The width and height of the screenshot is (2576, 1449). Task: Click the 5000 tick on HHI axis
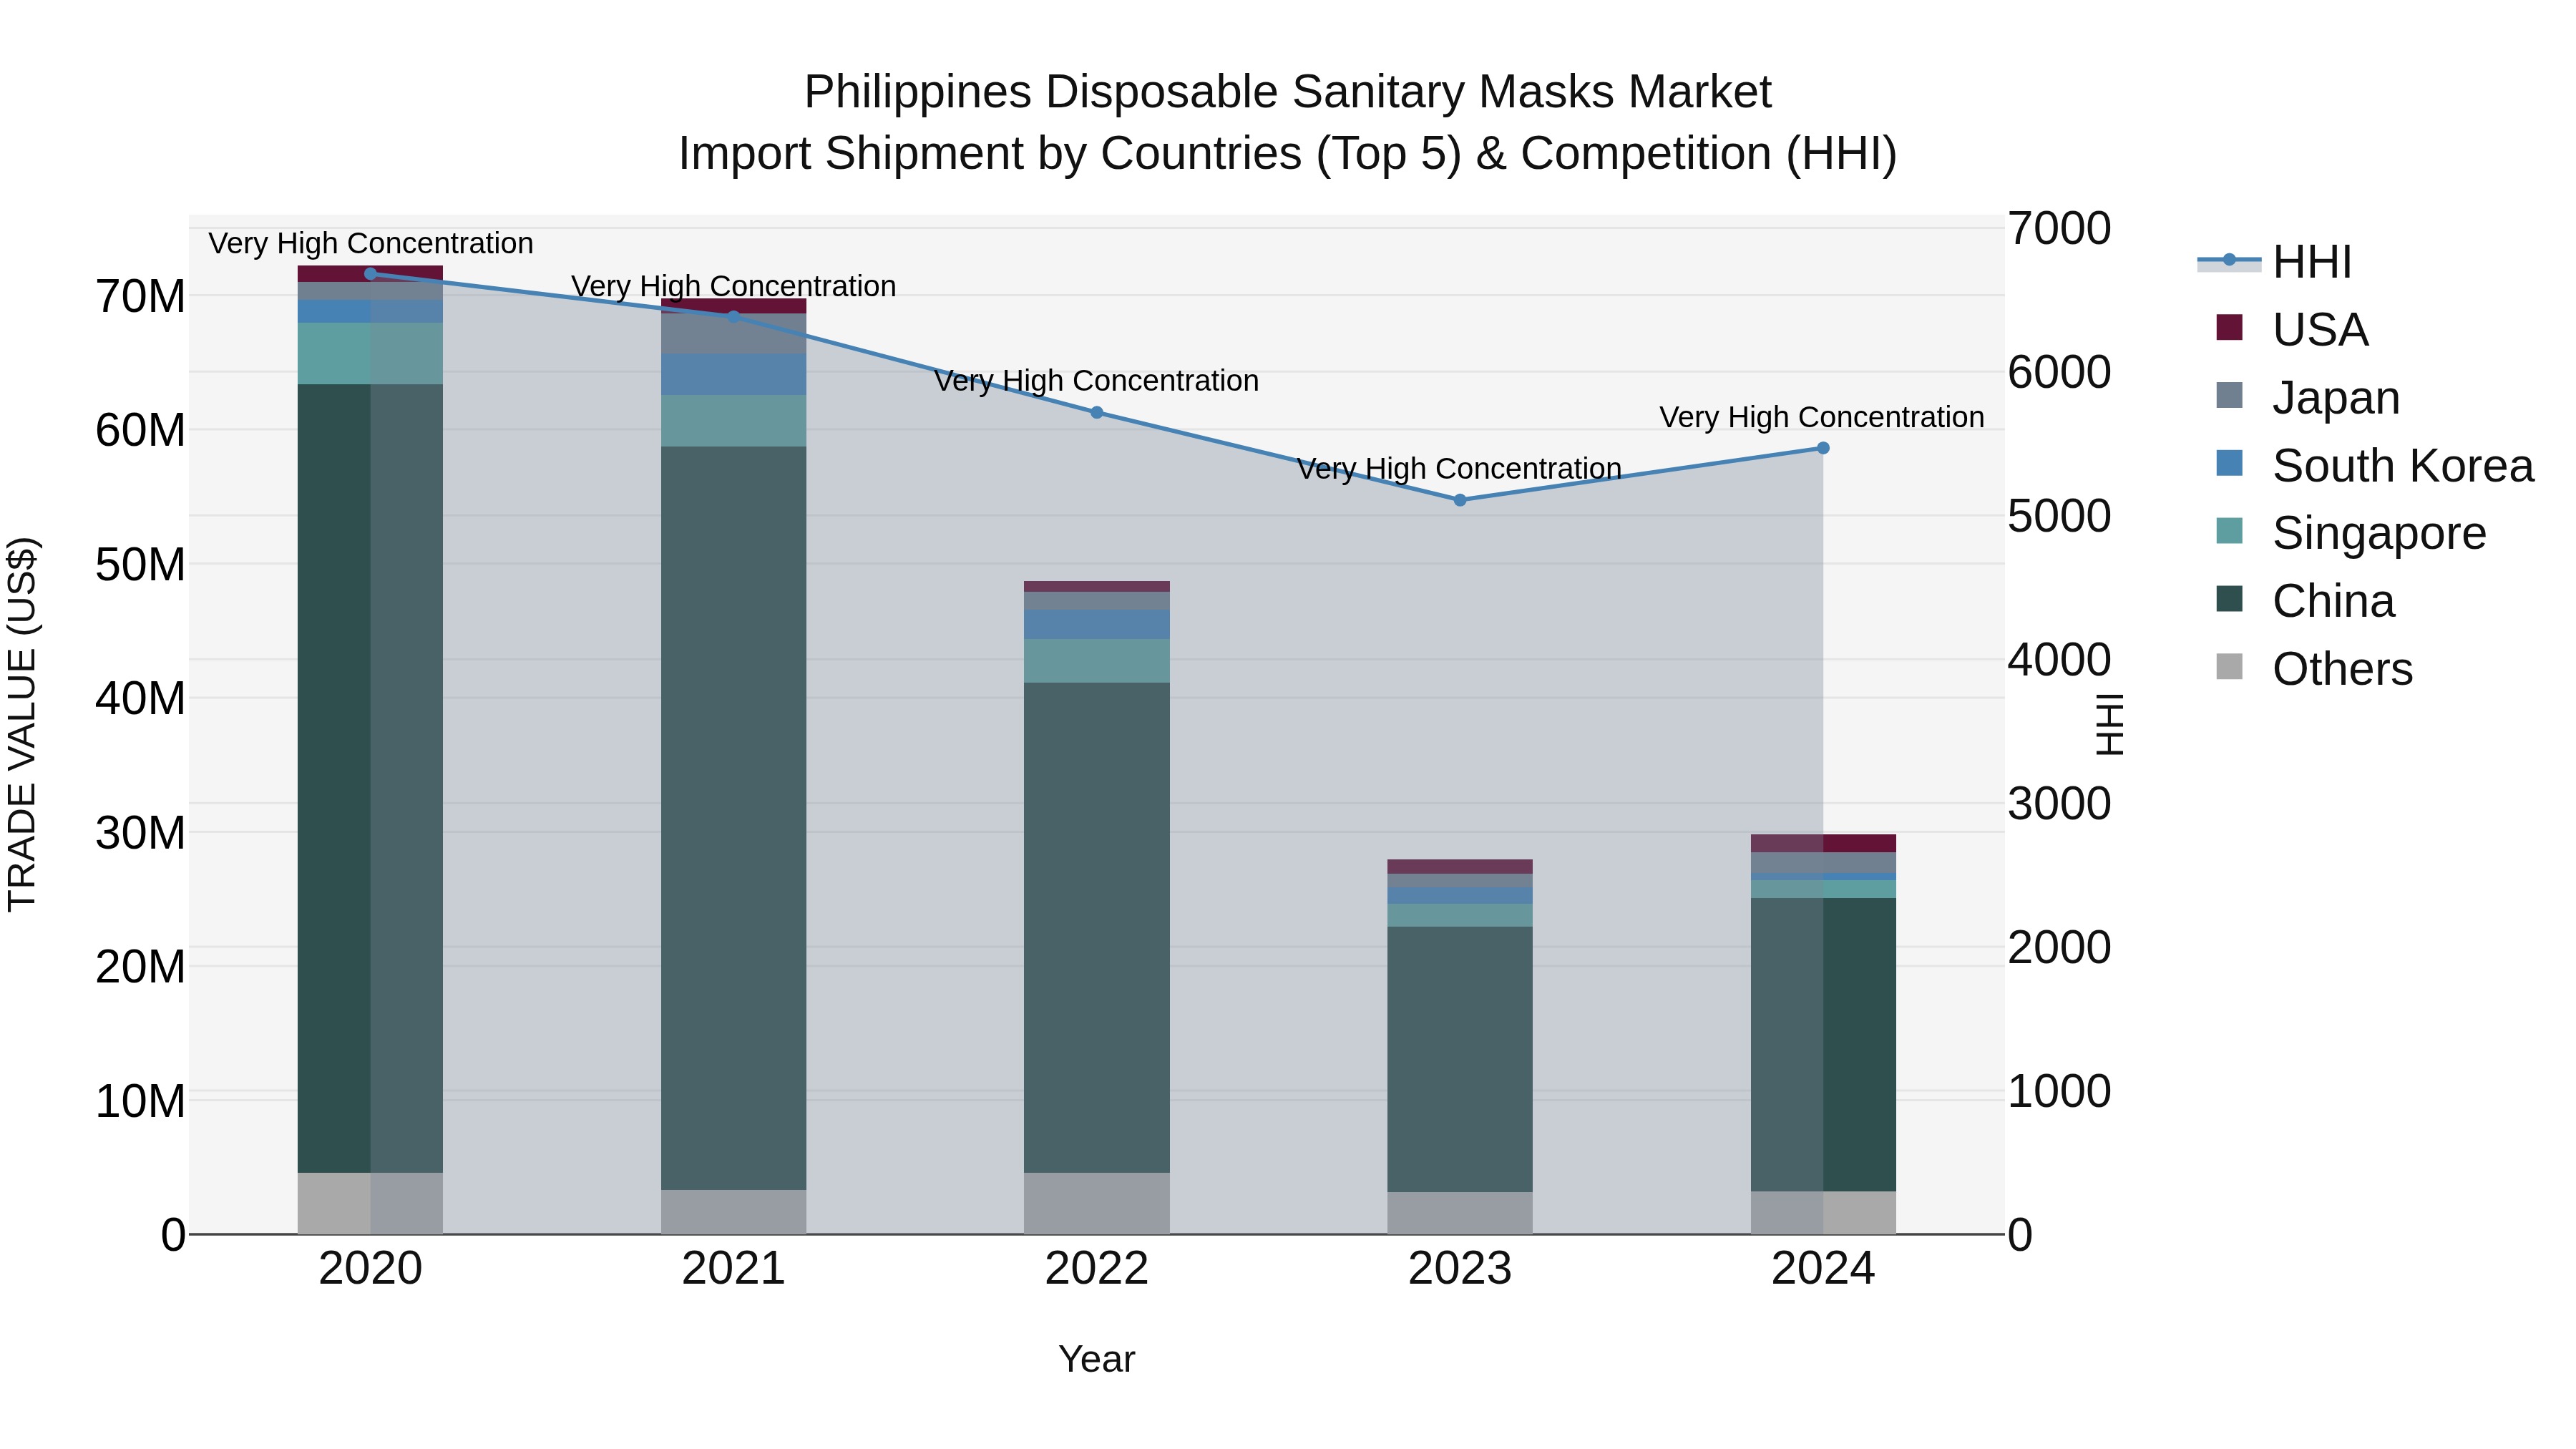2060,517
